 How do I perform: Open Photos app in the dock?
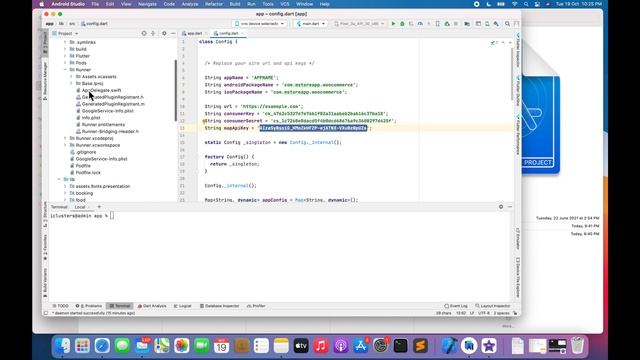(x=182, y=346)
